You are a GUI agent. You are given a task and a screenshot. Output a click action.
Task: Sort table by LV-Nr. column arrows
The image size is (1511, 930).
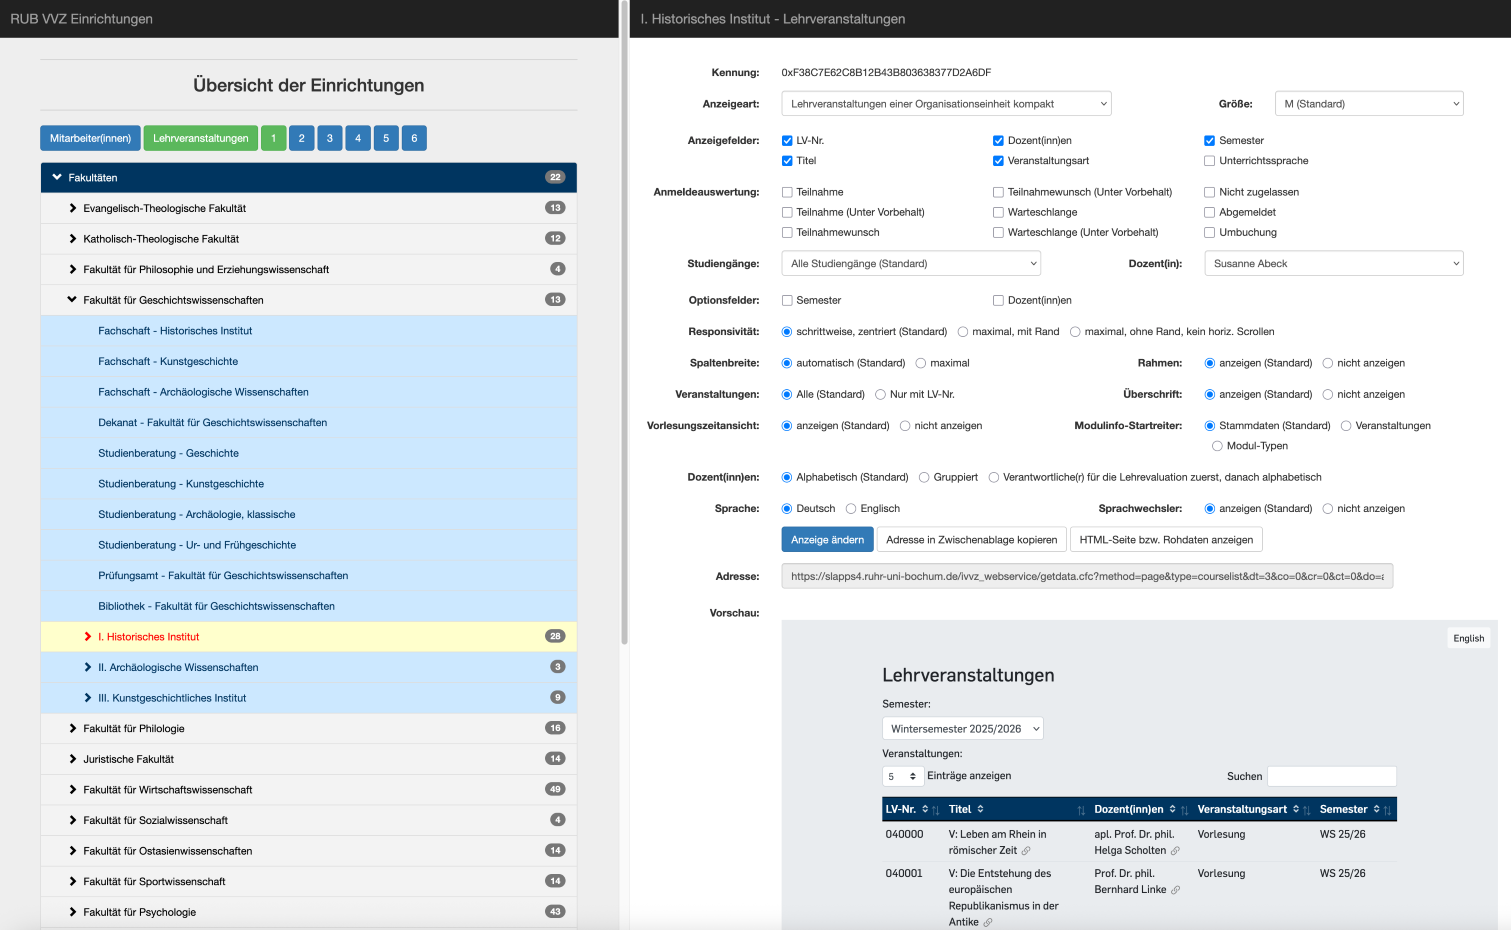(925, 809)
